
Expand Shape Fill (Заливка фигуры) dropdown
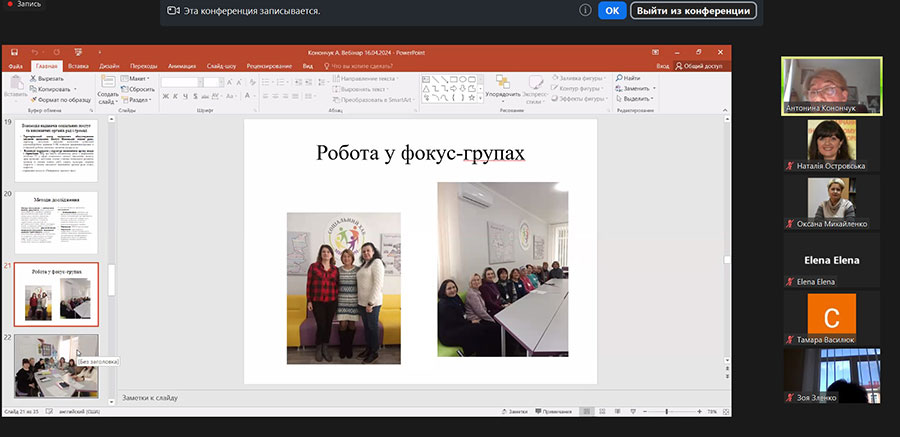coord(604,77)
